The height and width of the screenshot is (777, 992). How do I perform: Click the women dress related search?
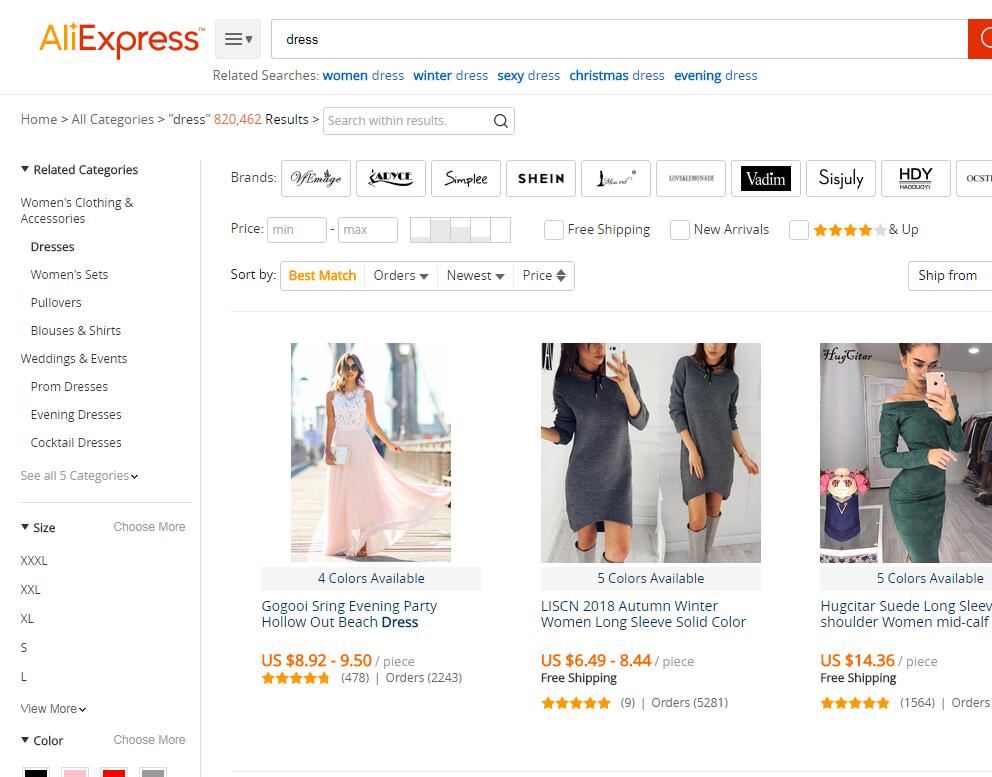[363, 76]
